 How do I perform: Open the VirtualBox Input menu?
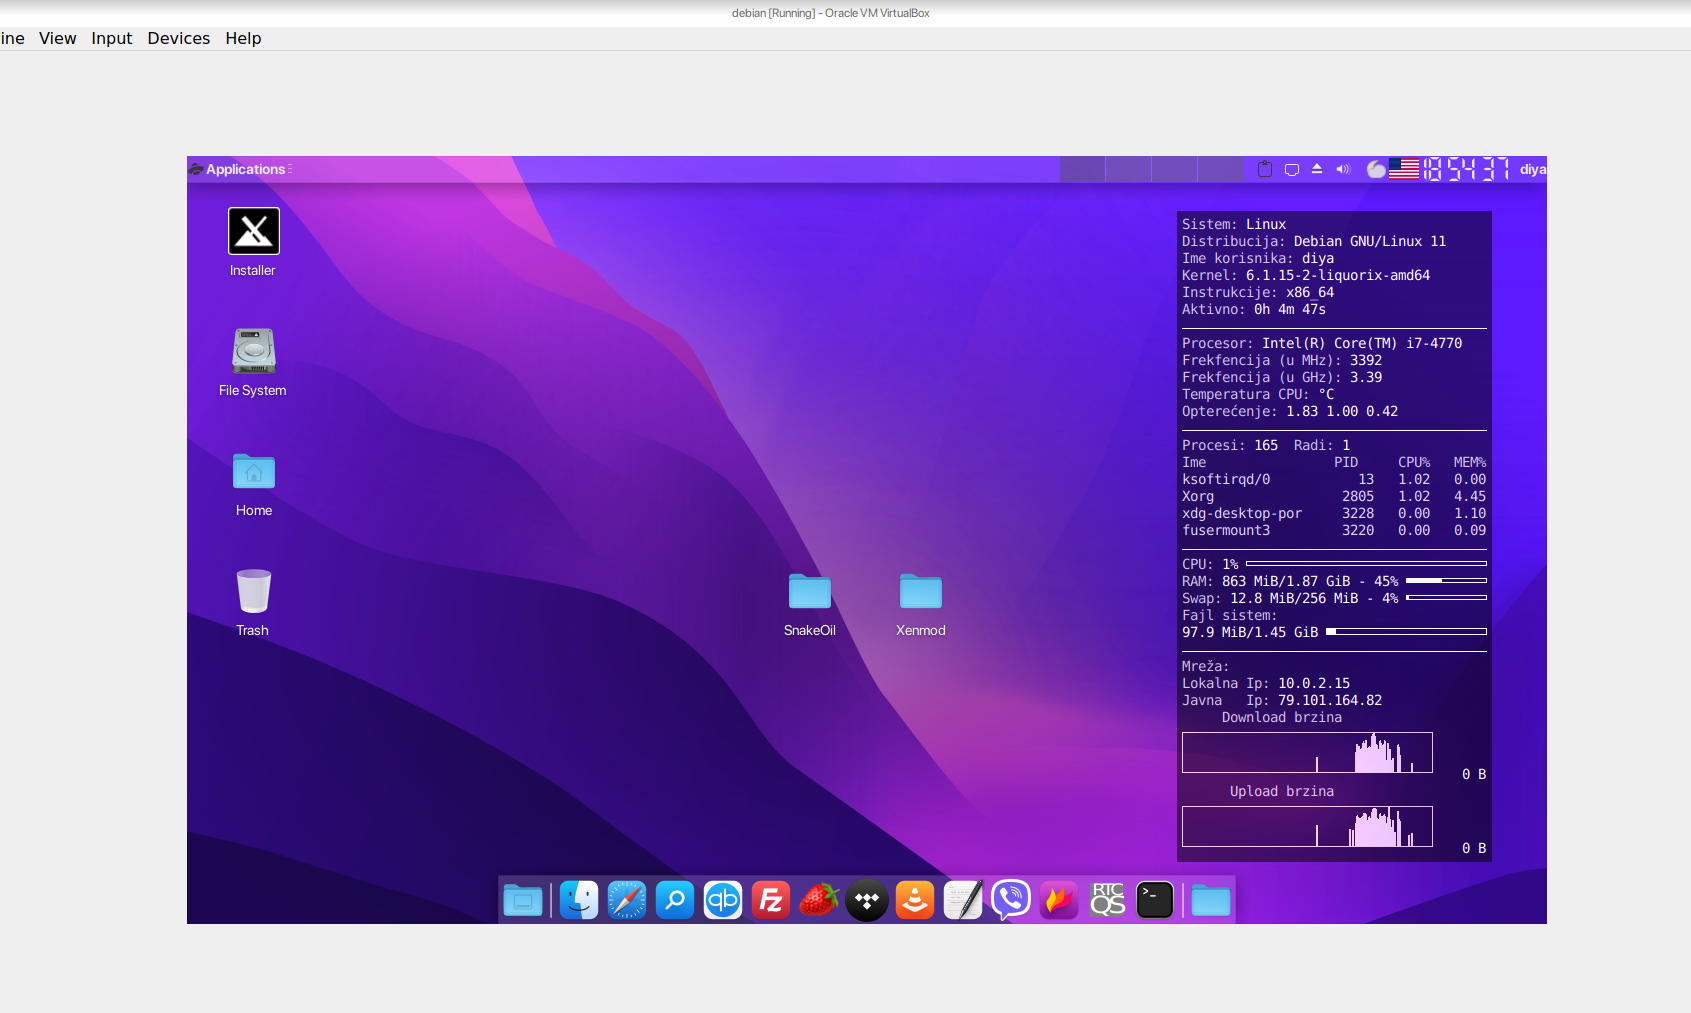[x=111, y=38]
